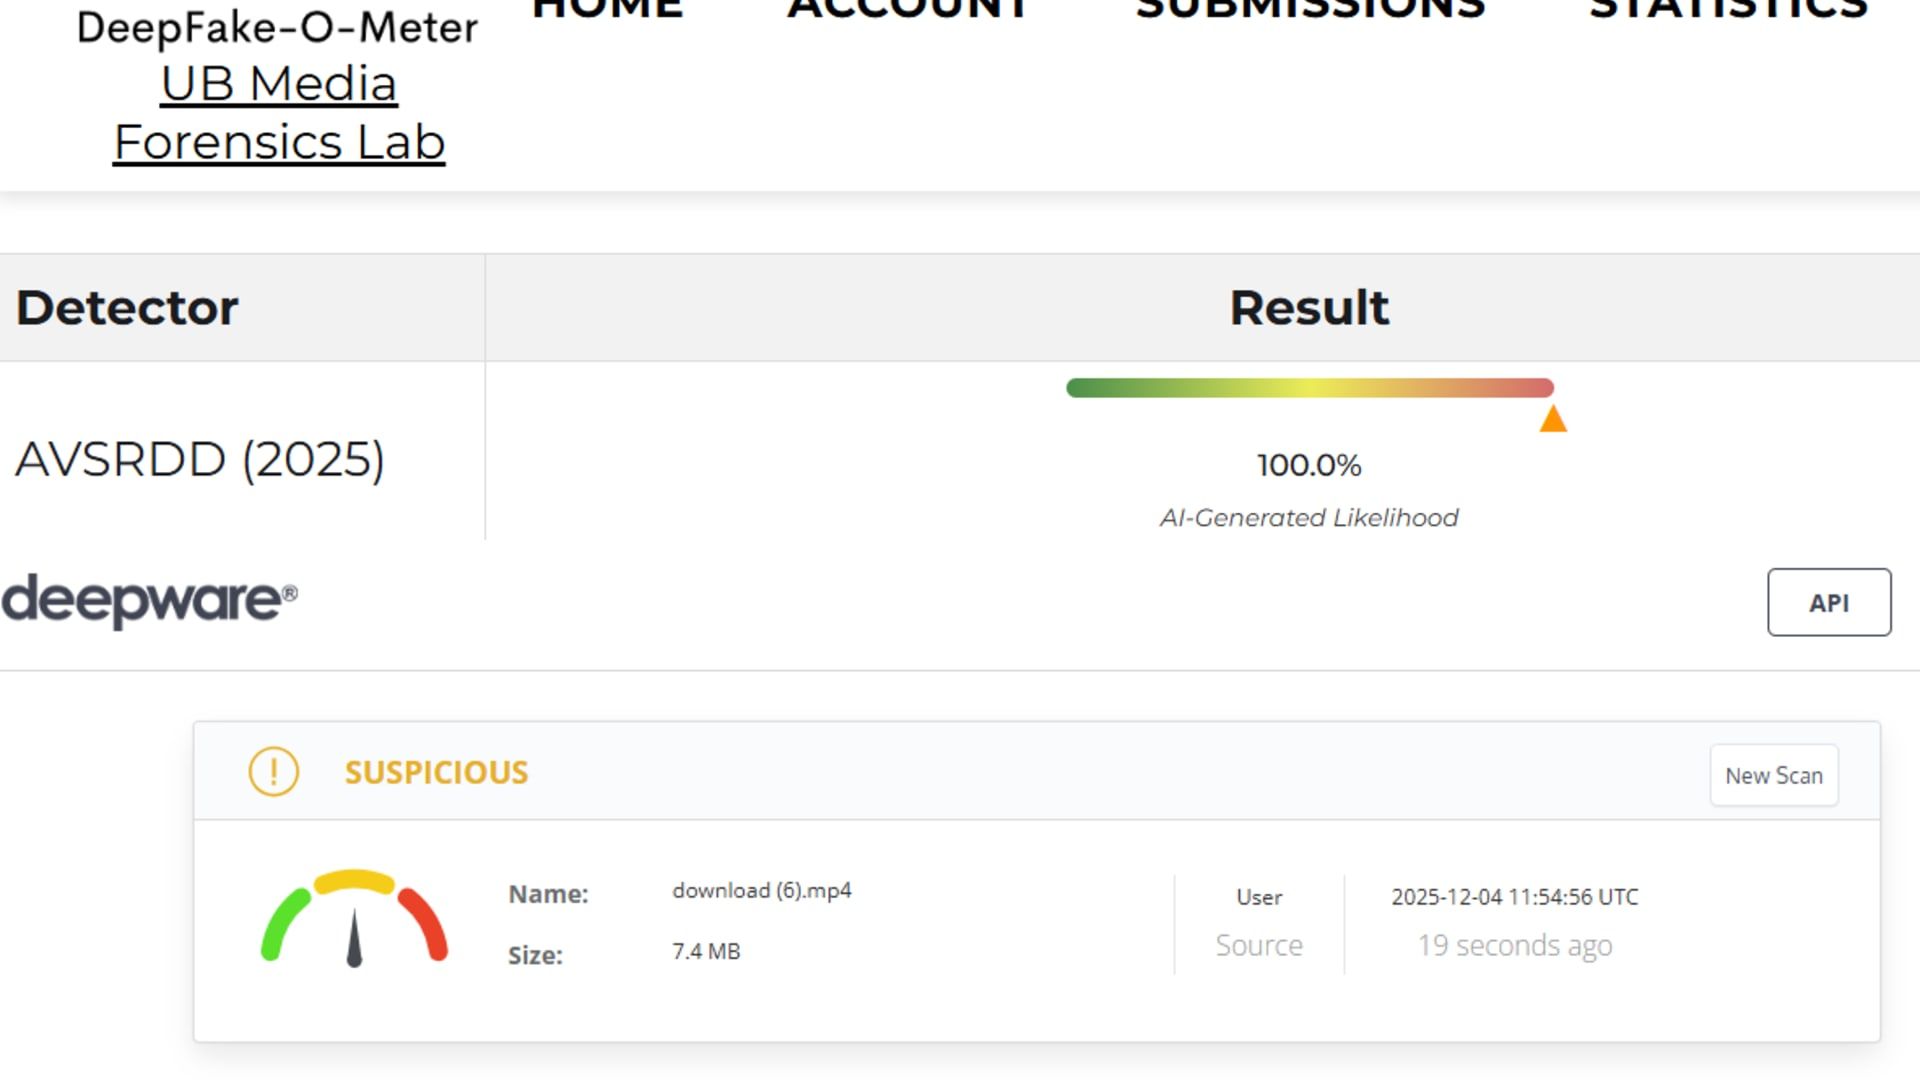Click the scan timestamp 2025-12-04 11:54:56 UTC
This screenshot has height=1080, width=1920.
point(1514,897)
